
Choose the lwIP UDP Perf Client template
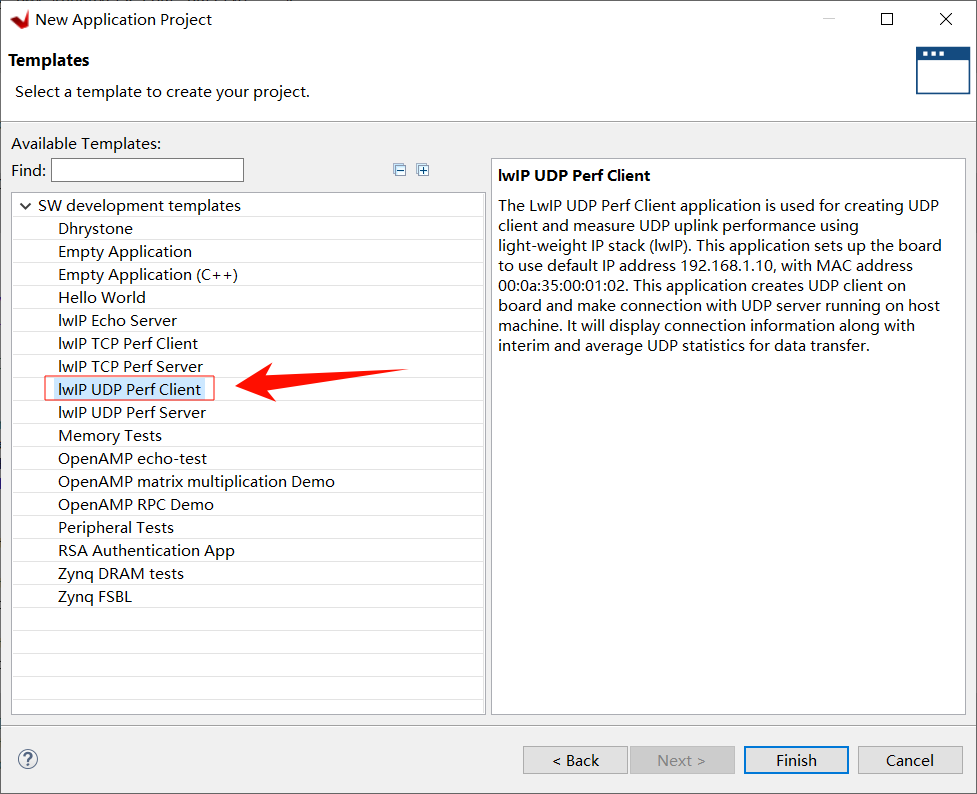[x=130, y=389]
